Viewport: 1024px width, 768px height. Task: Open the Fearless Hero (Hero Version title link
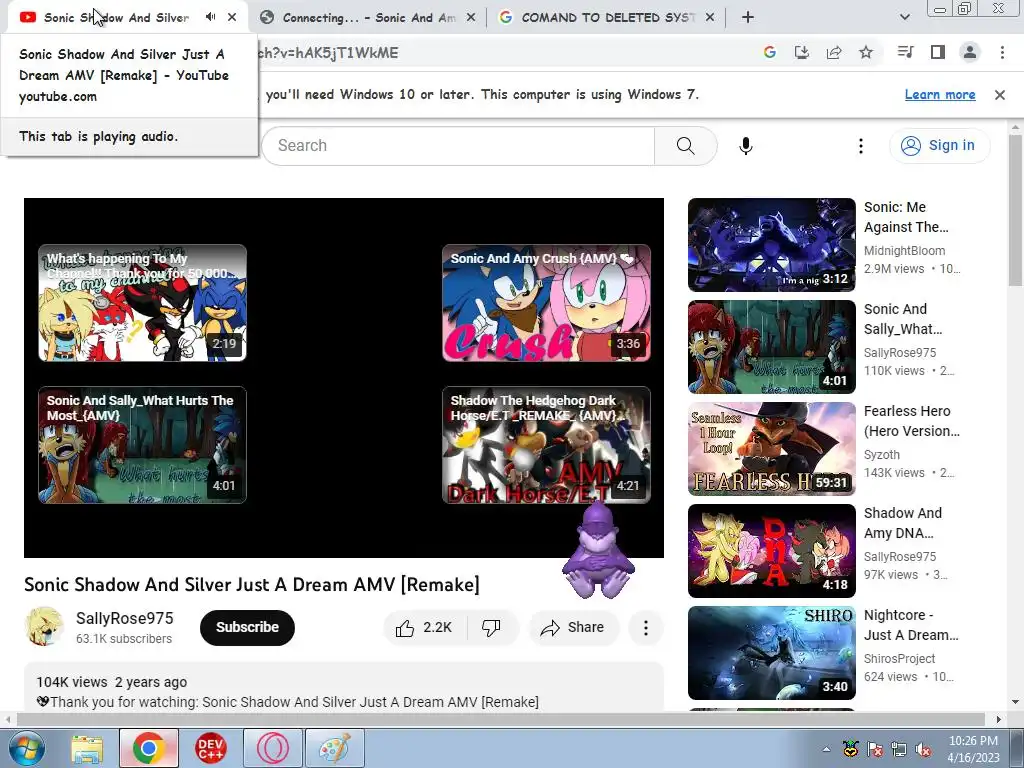(912, 421)
